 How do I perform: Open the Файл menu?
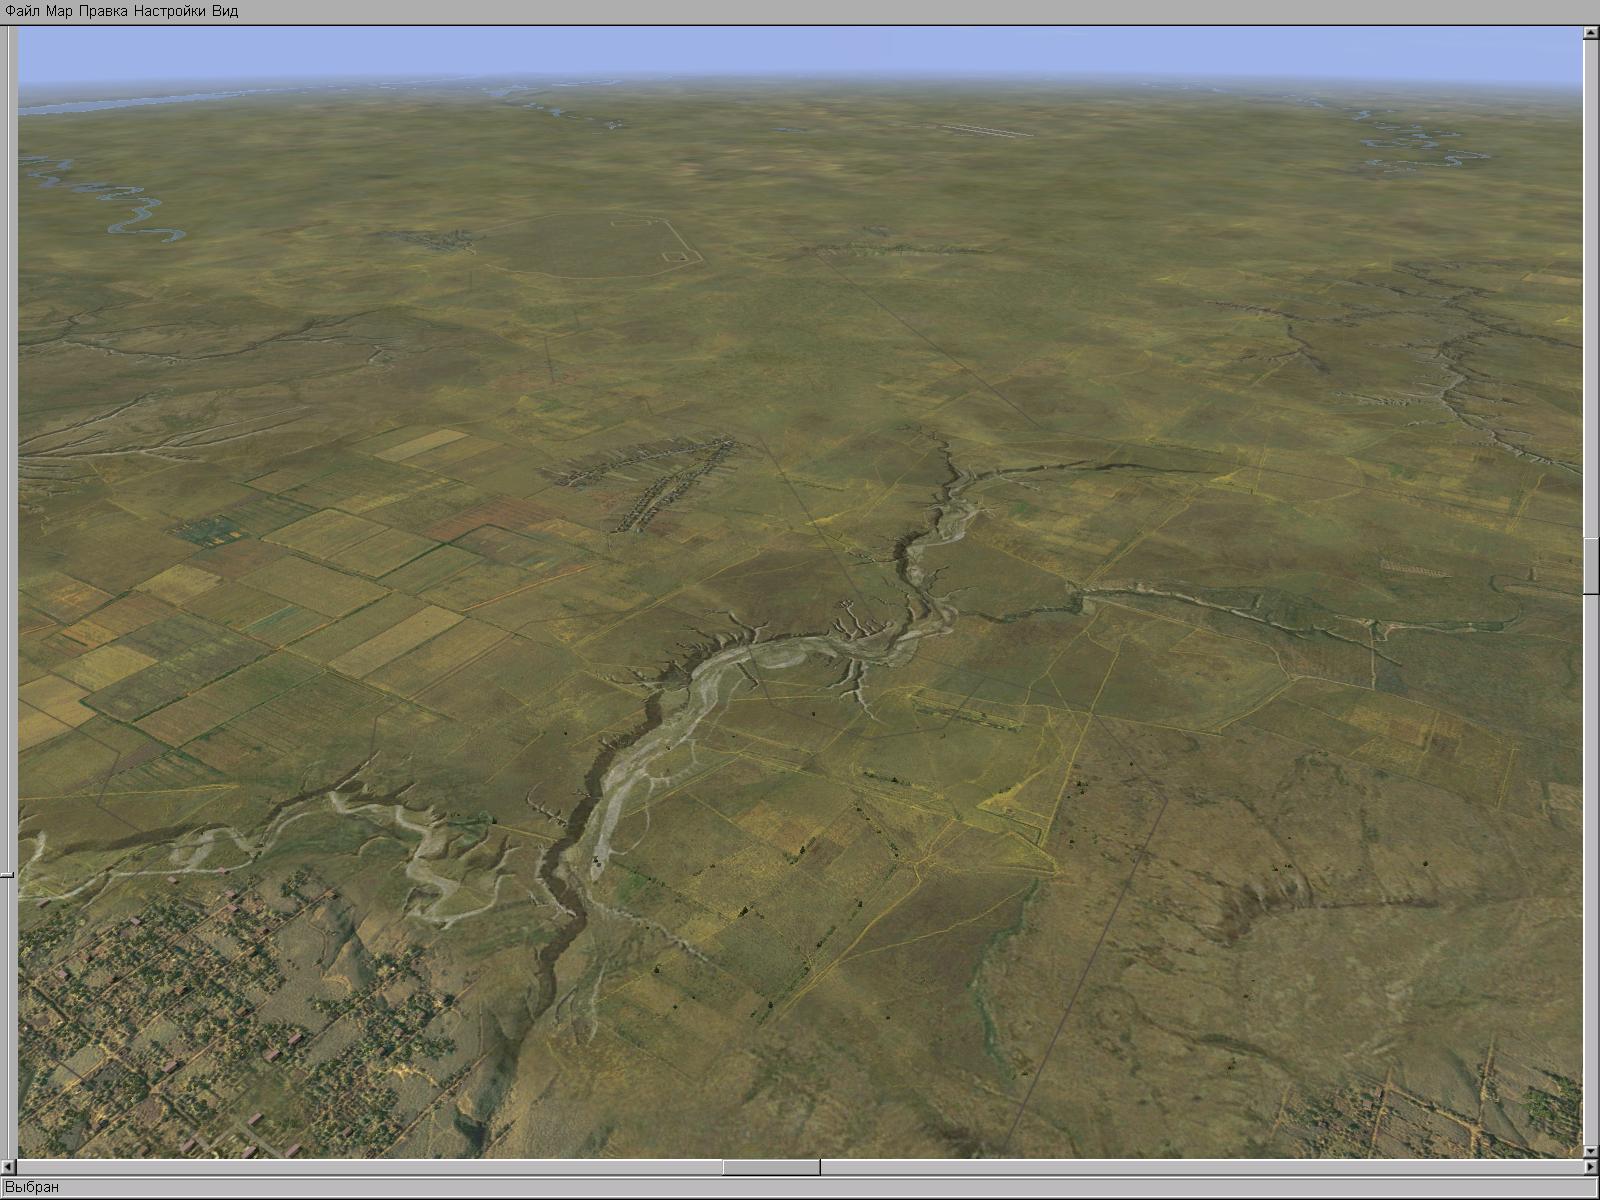(x=23, y=11)
